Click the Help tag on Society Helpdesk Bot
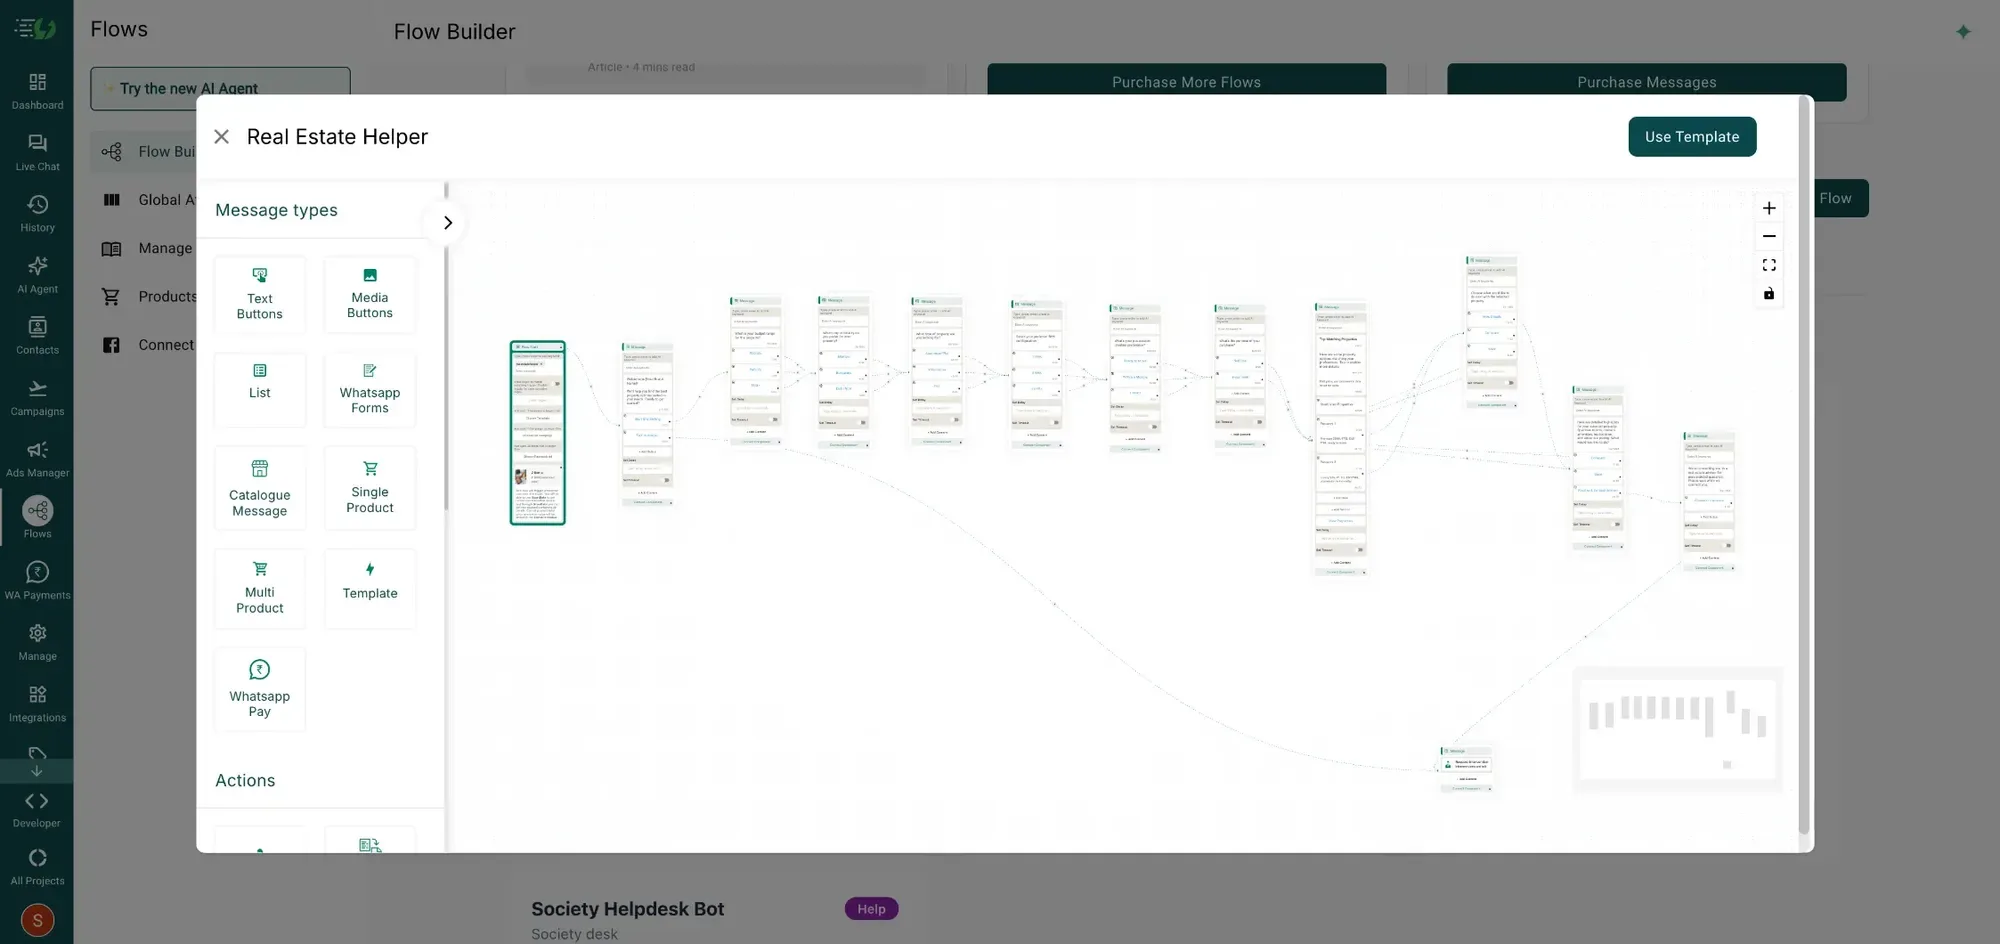 click(871, 909)
